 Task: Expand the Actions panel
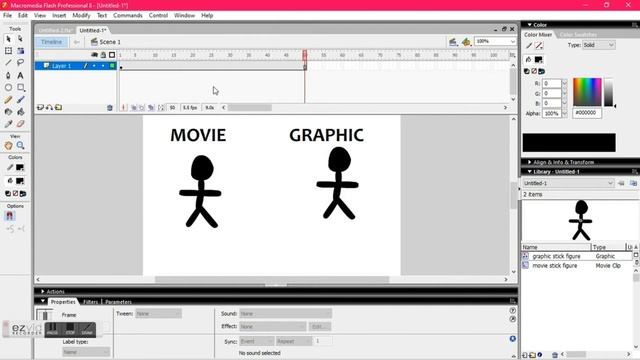(x=42, y=291)
